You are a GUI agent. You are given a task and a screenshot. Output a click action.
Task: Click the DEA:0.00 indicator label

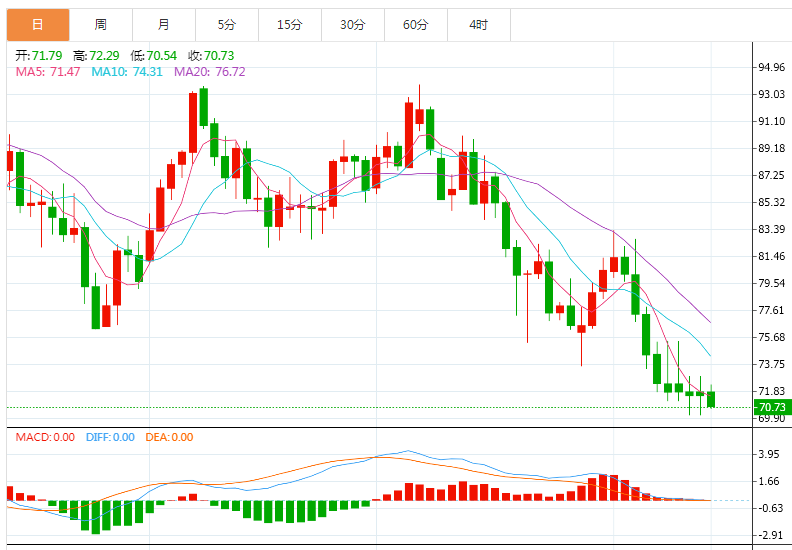pos(169,437)
